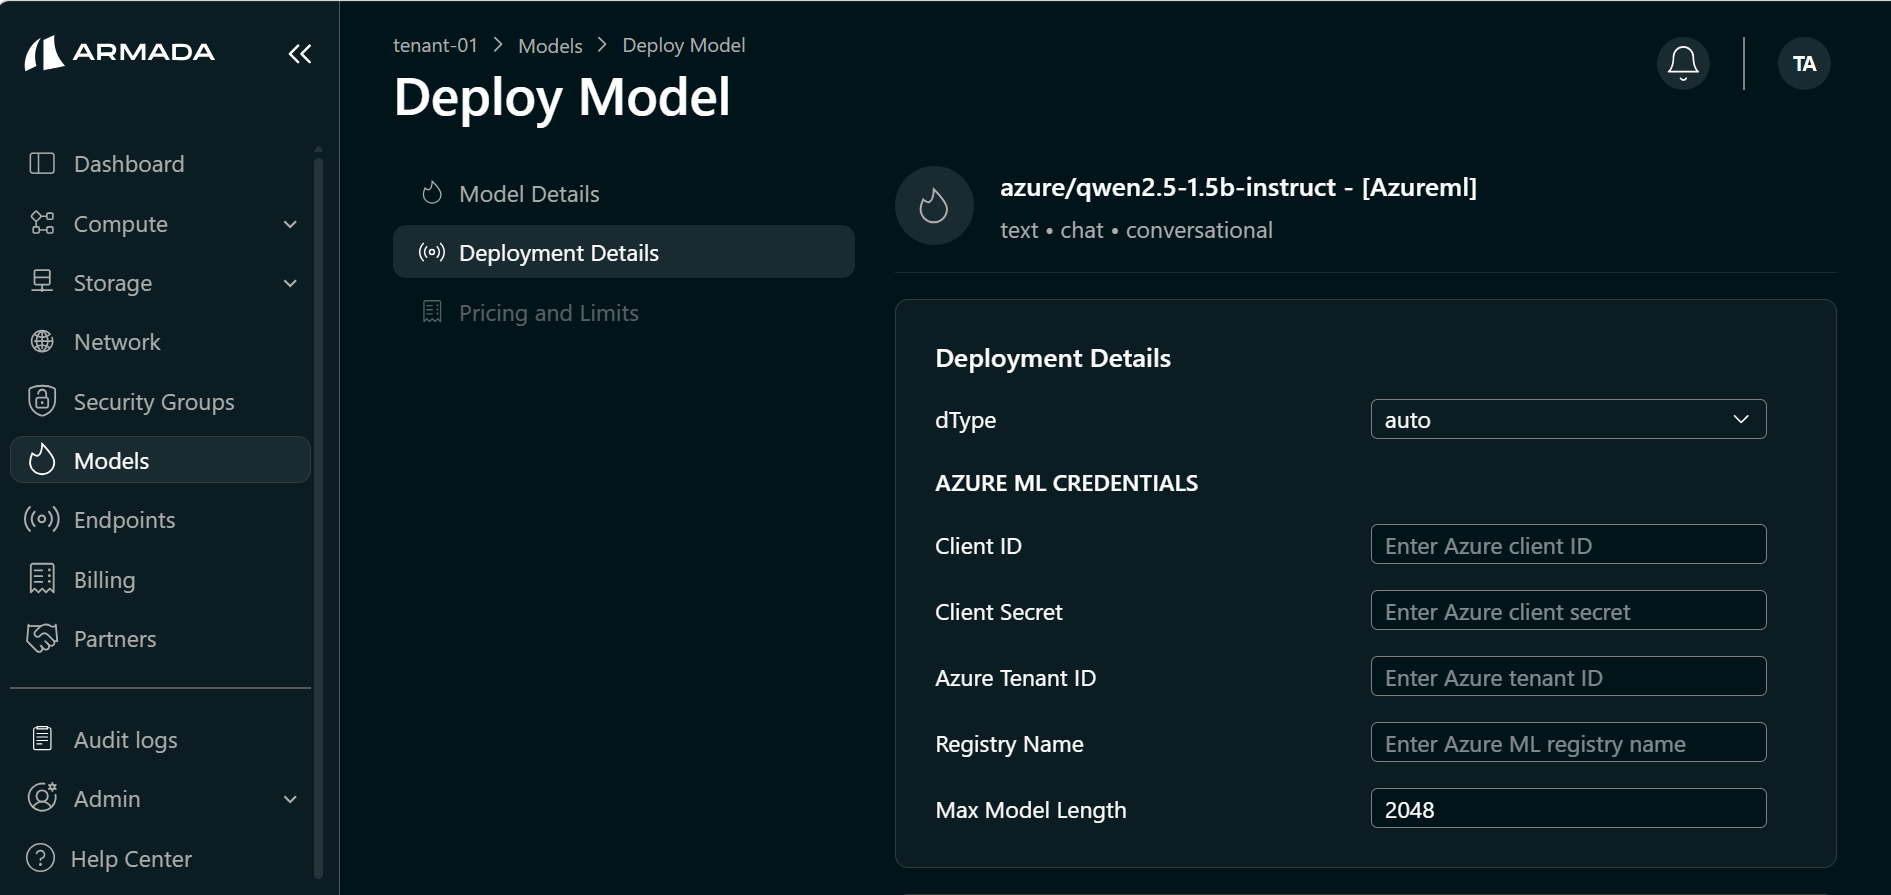The width and height of the screenshot is (1891, 895).
Task: Click the Network globe icon
Action: pos(42,342)
